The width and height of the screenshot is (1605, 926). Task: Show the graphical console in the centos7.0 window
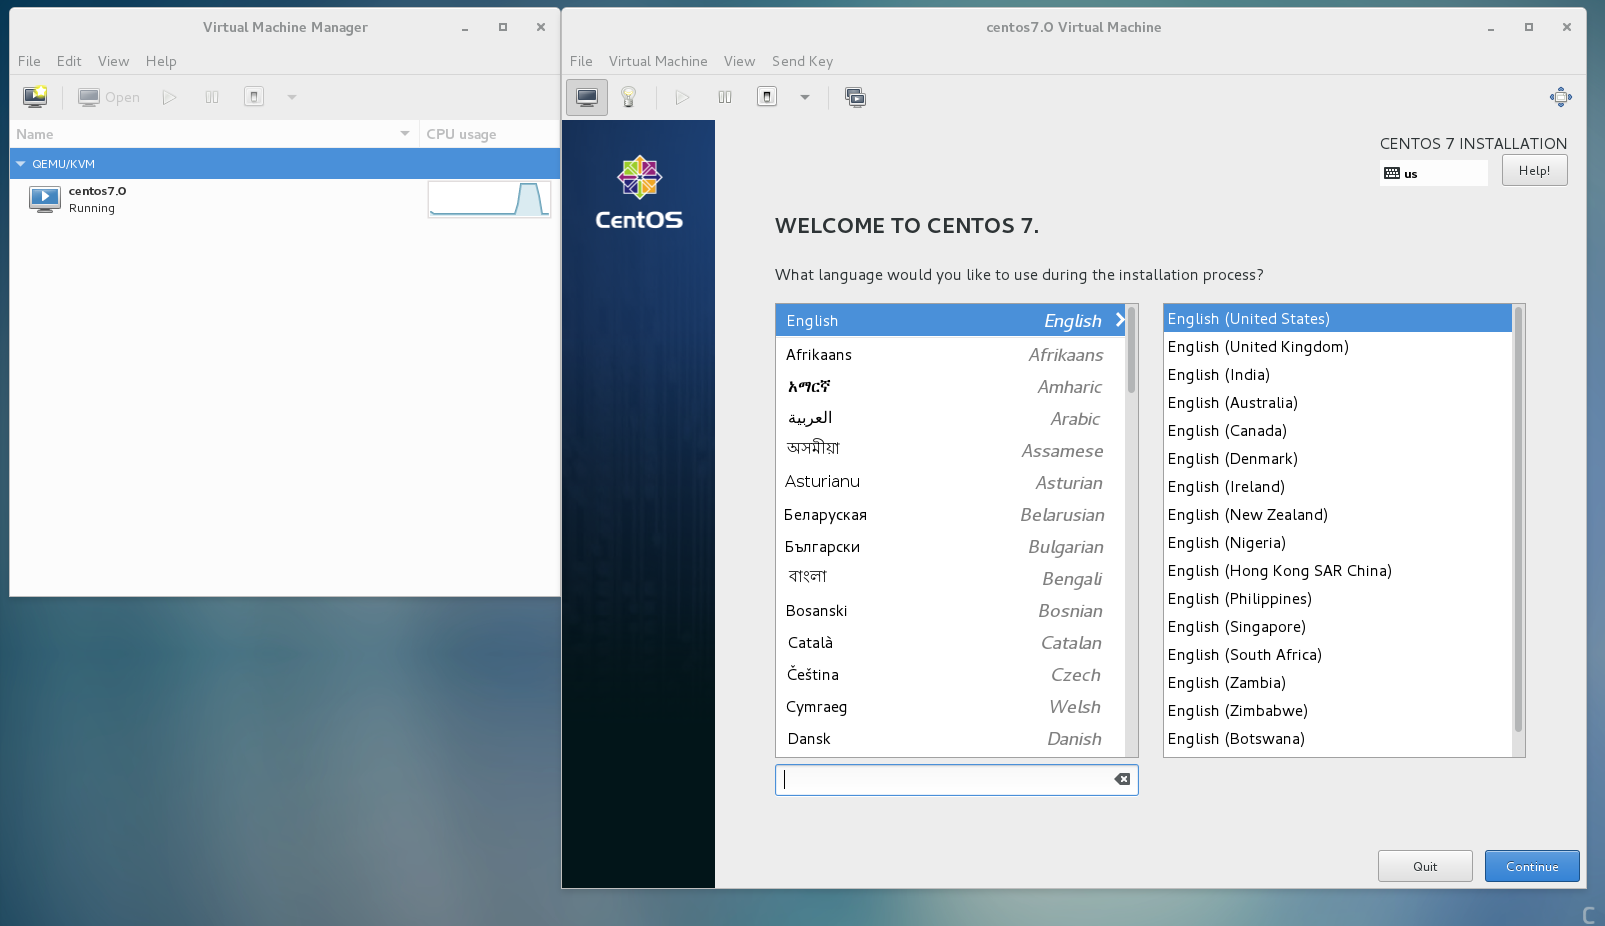point(587,97)
